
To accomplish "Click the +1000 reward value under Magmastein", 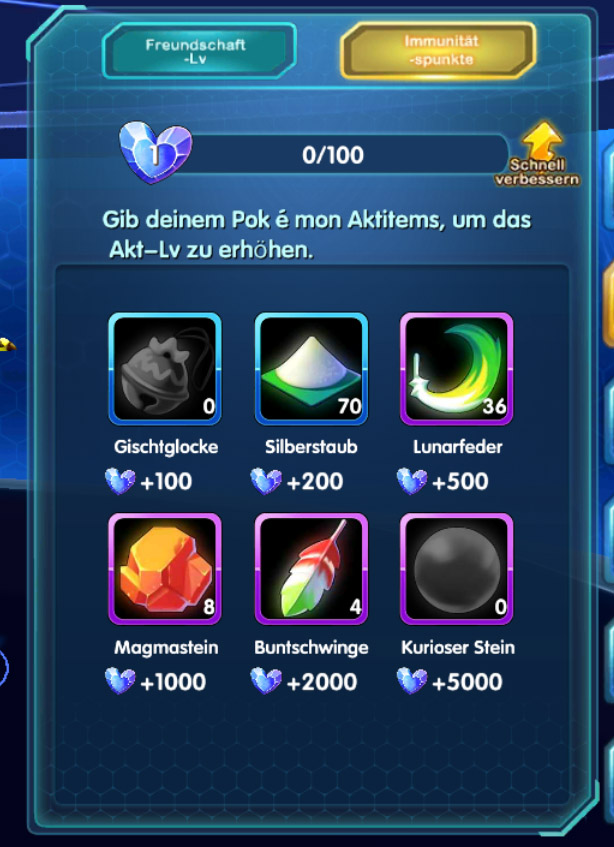I will (x=173, y=682).
